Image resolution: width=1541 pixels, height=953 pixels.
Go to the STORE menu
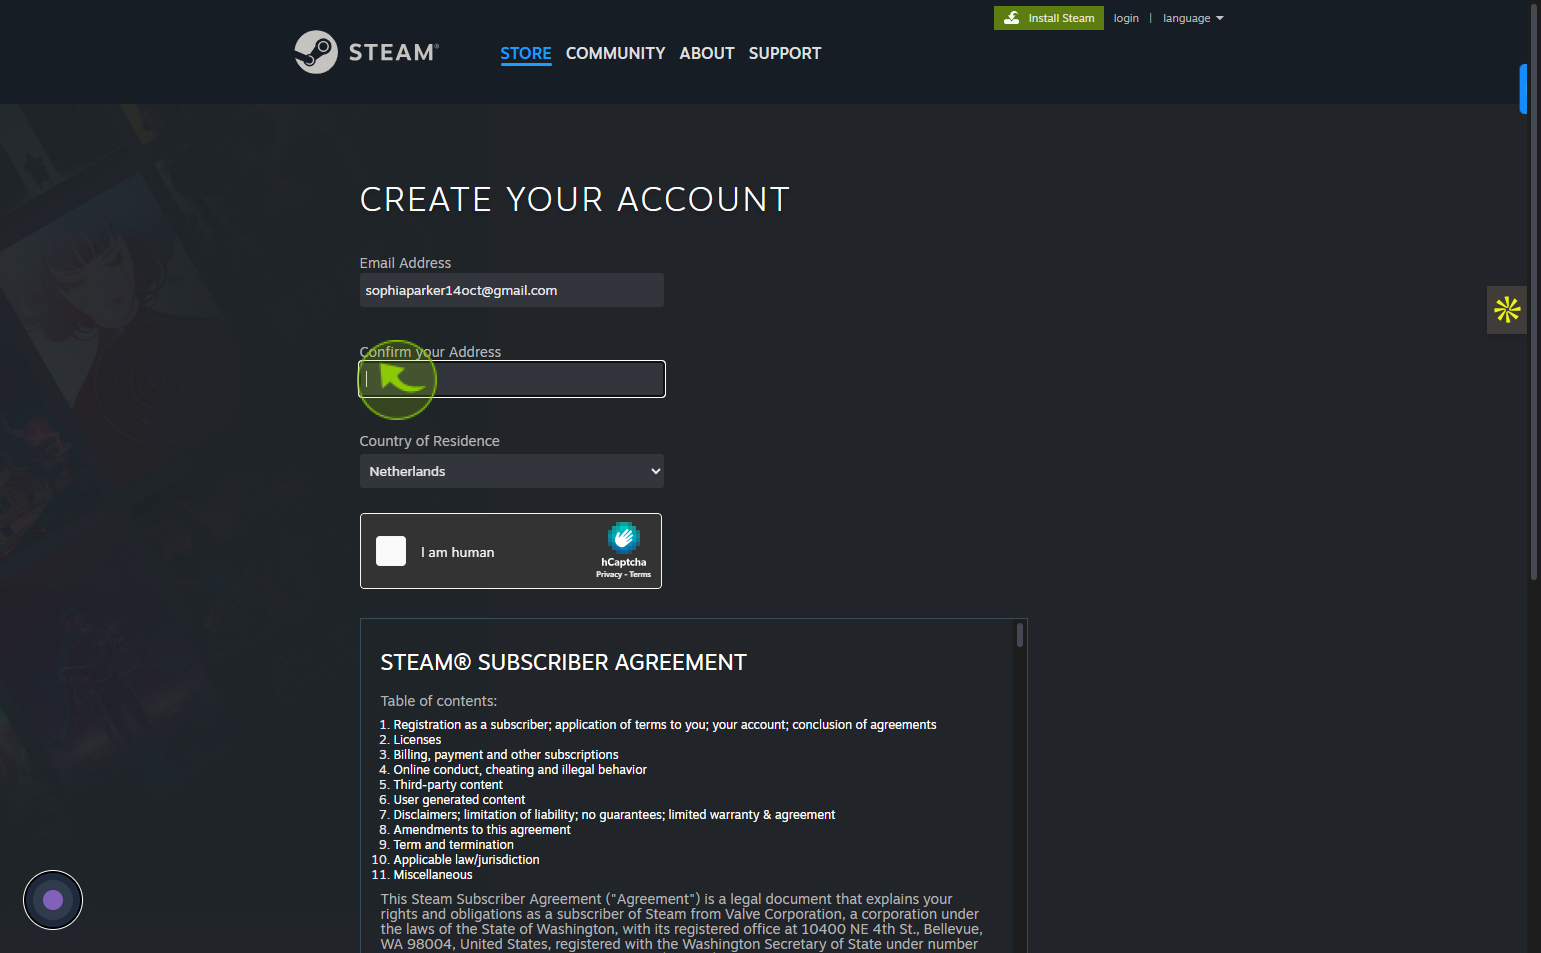tap(526, 53)
